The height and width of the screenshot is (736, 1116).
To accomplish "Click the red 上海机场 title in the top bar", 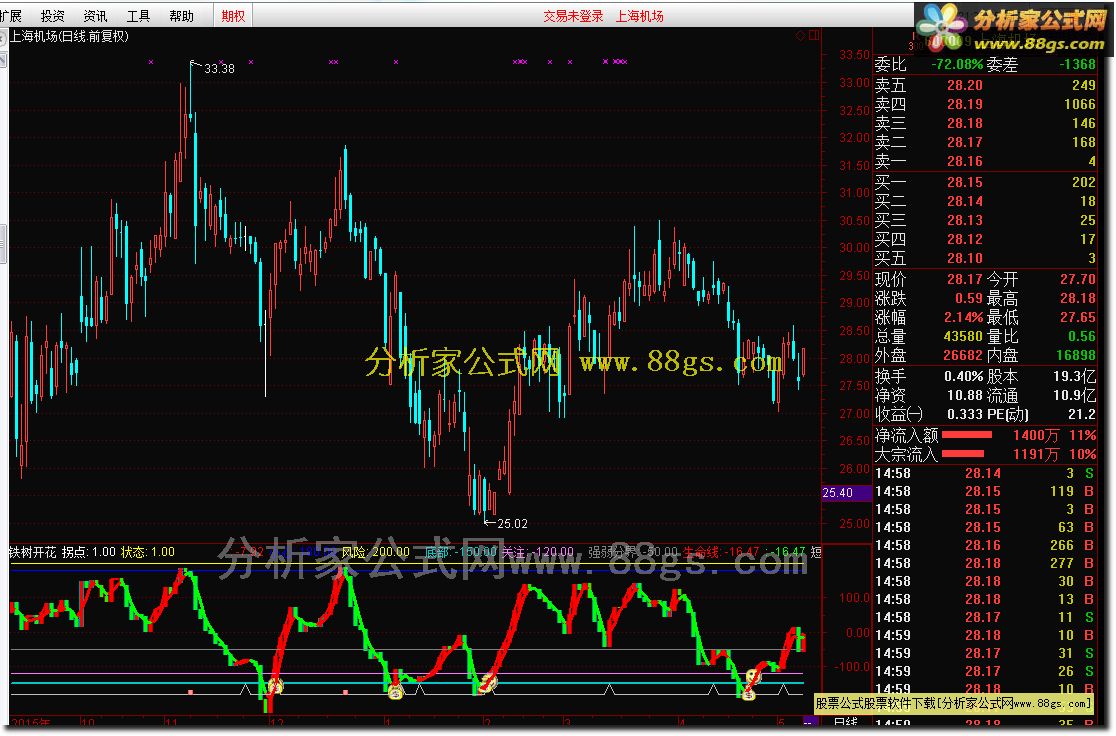I will (x=639, y=16).
